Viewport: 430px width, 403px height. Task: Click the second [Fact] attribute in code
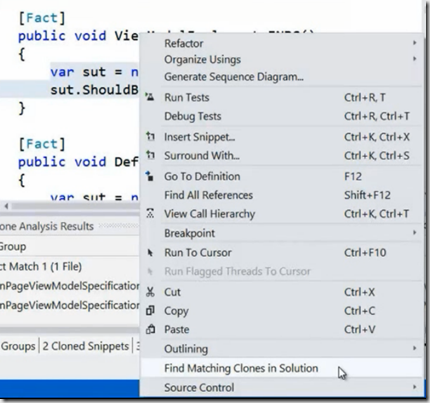click(x=42, y=144)
